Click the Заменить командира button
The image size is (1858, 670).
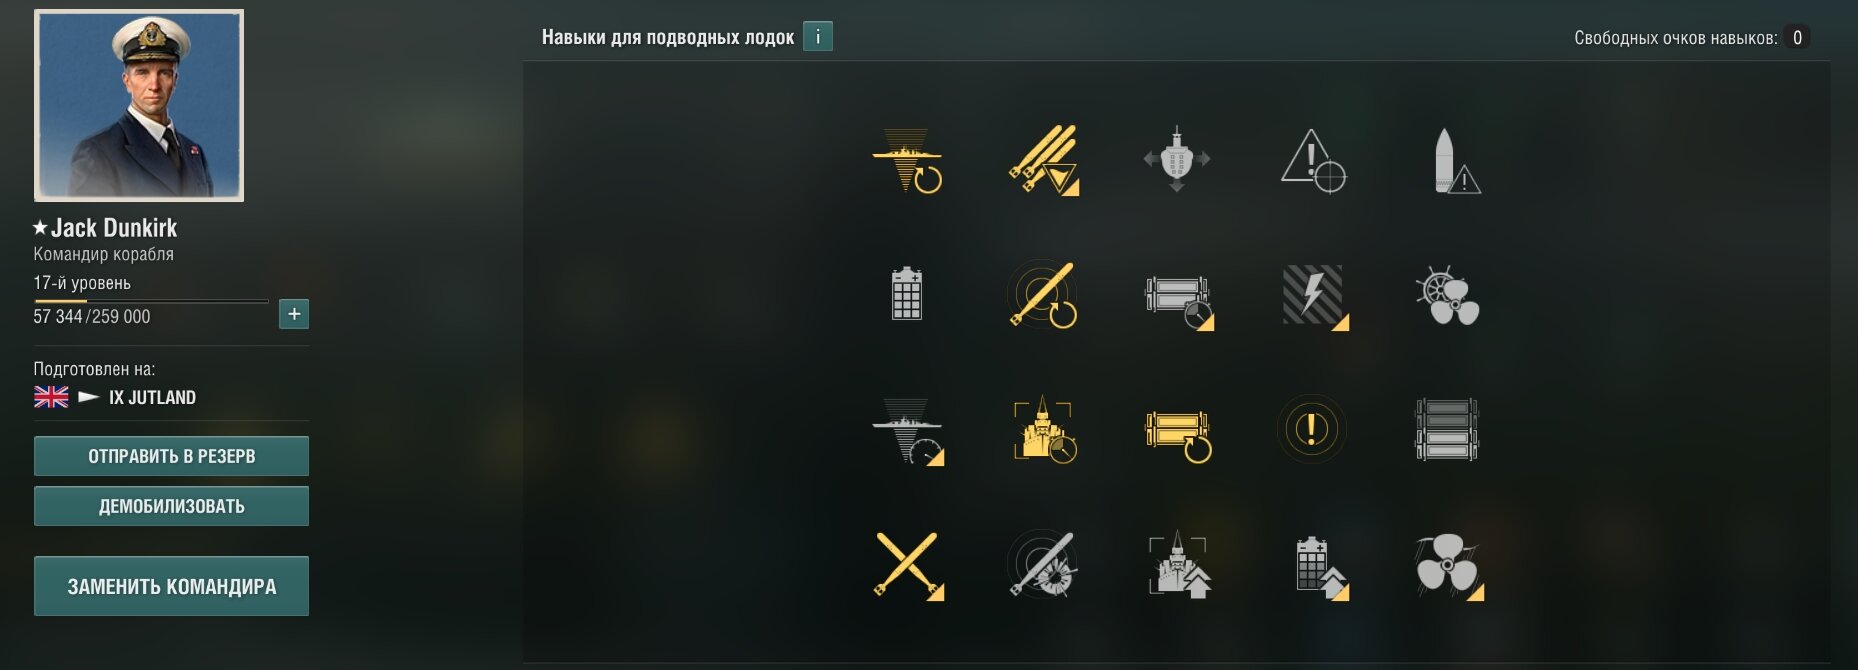point(171,586)
